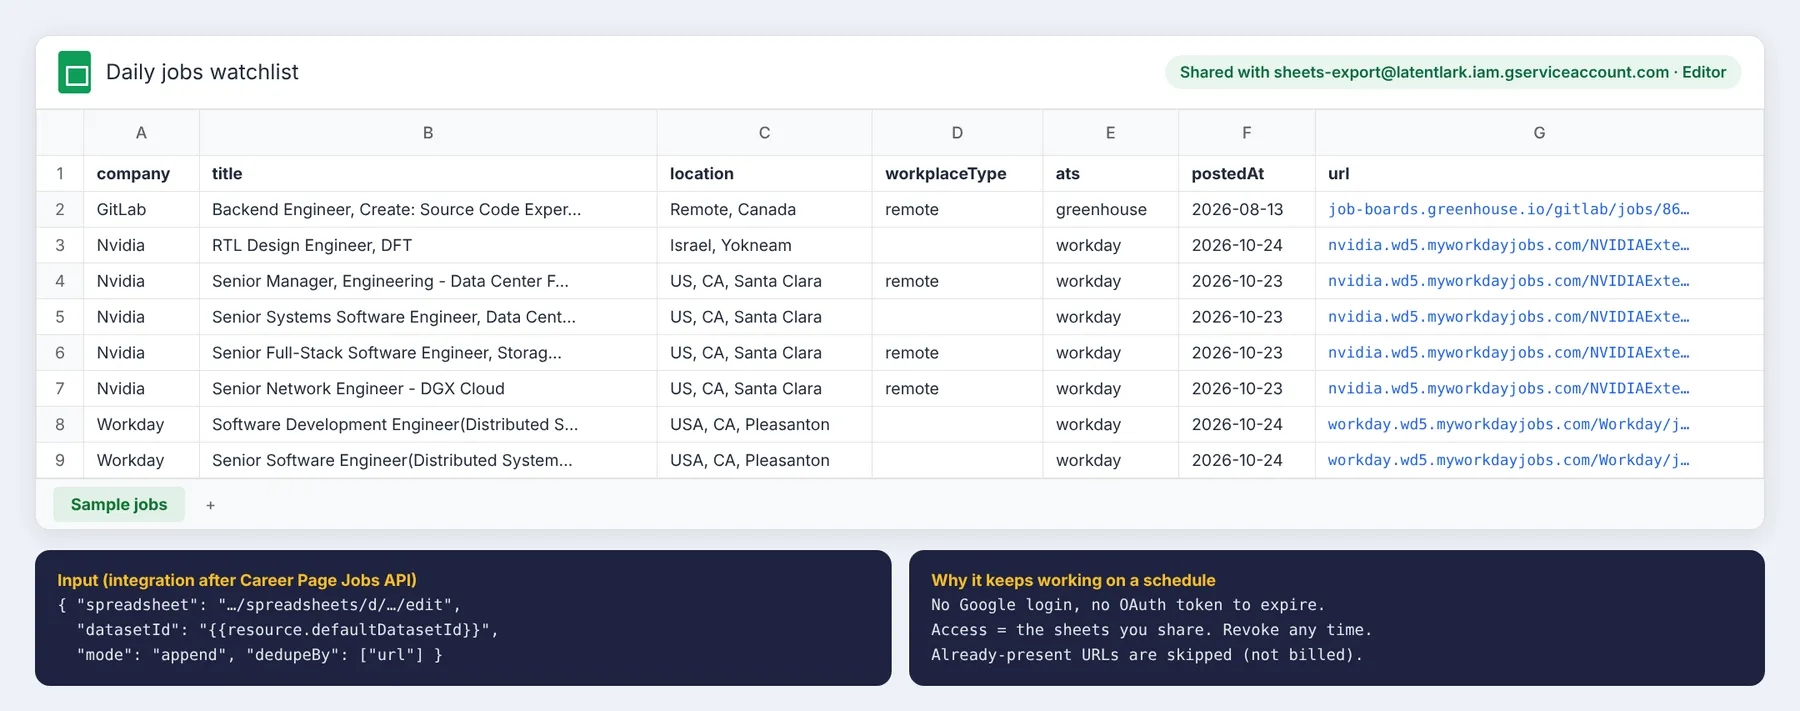This screenshot has width=1800, height=711.
Task: Open the Nvidia URL in row 7
Action: click(1508, 389)
